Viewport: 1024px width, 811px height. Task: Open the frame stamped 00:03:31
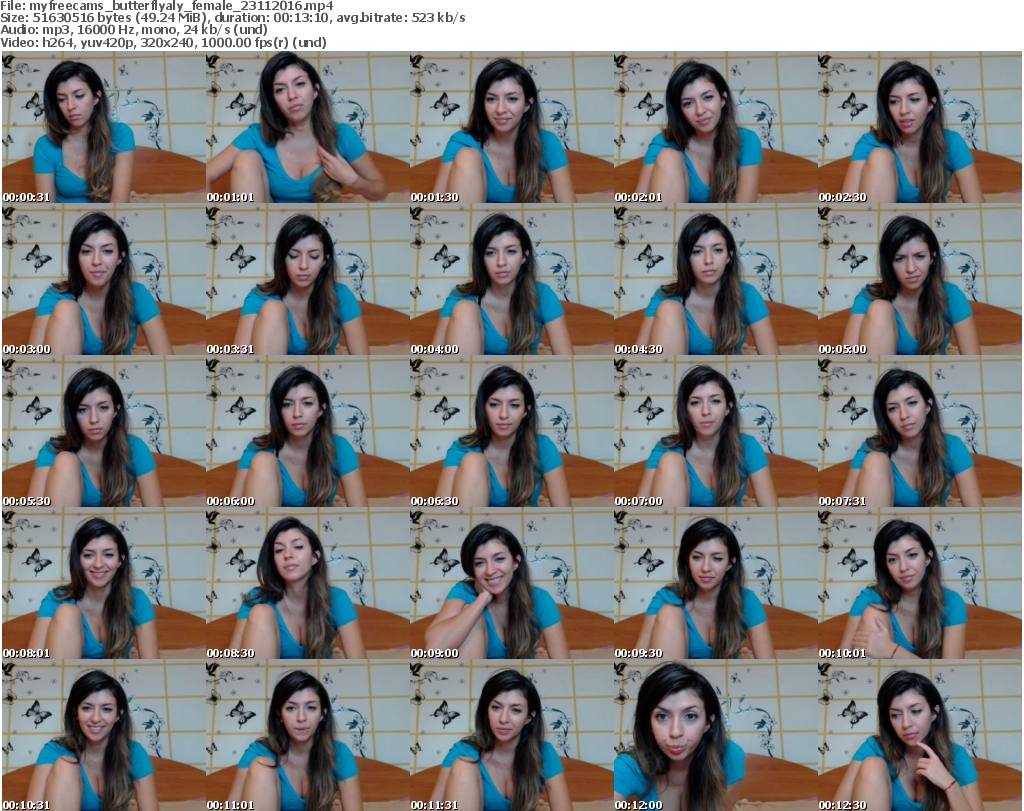coord(308,279)
